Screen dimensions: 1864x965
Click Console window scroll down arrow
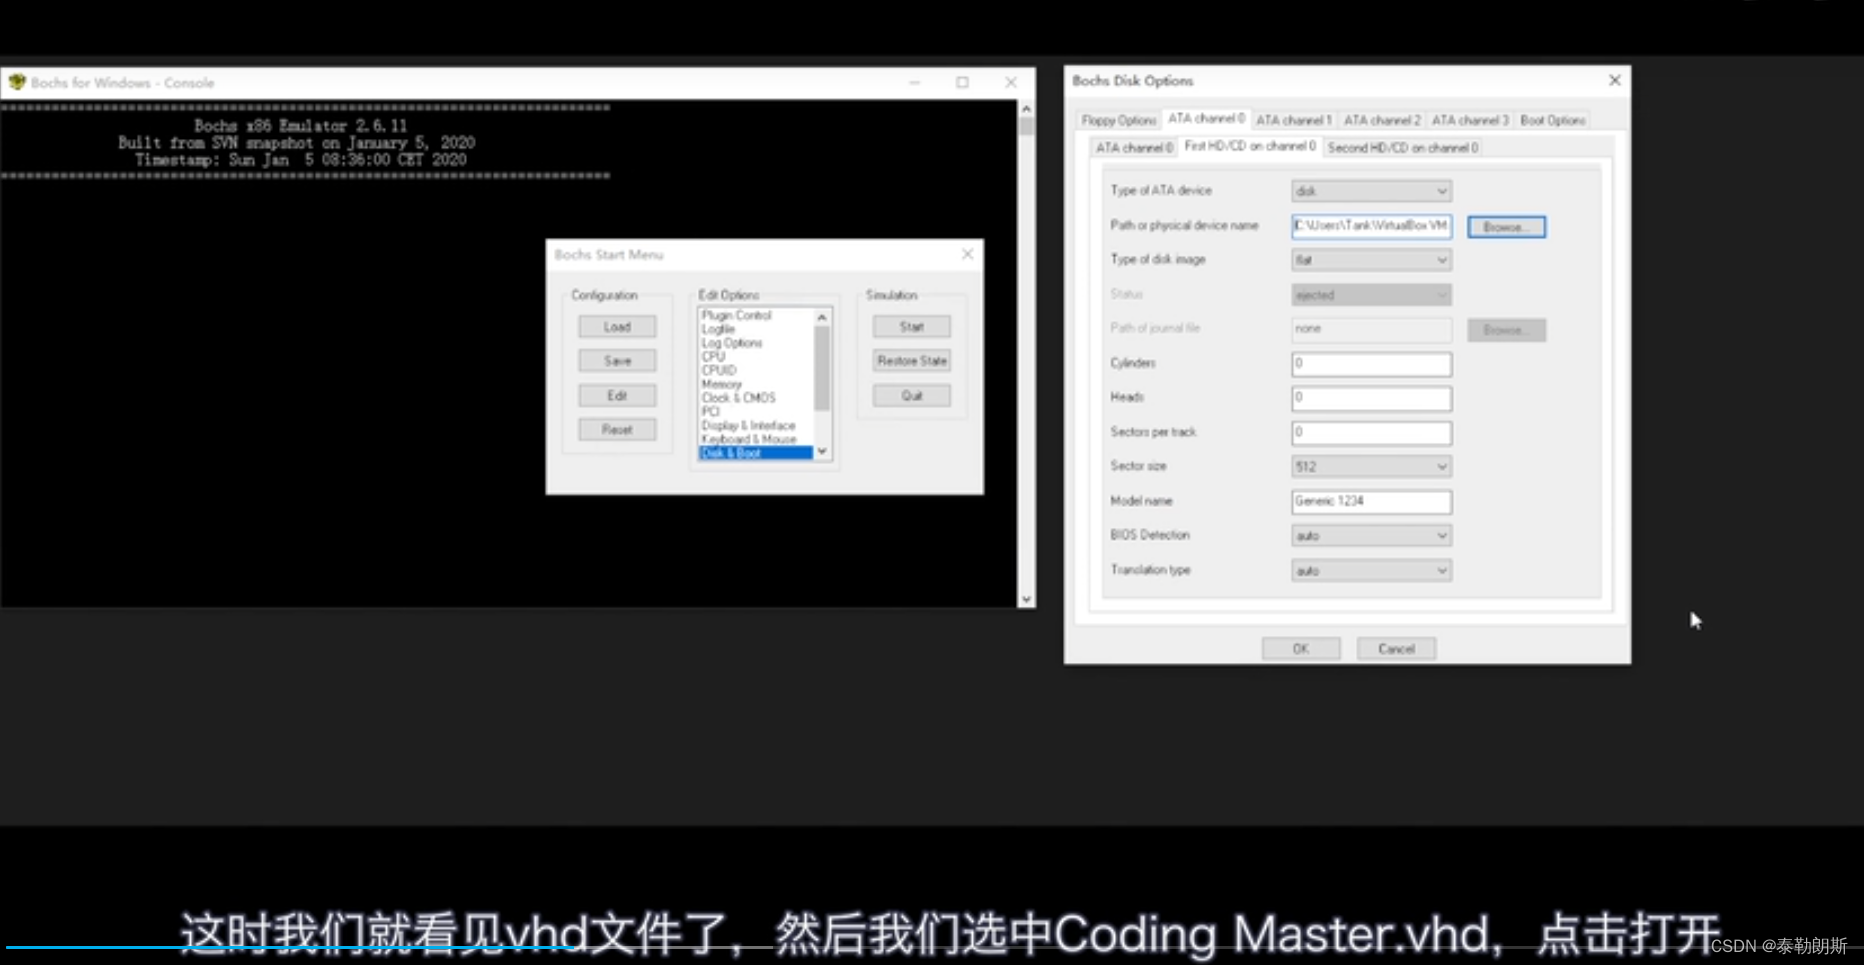(1026, 599)
